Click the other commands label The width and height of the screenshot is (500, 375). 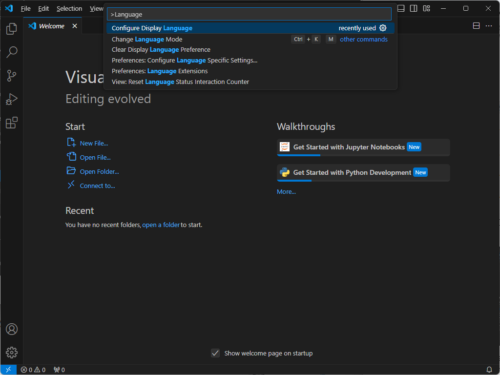364,39
